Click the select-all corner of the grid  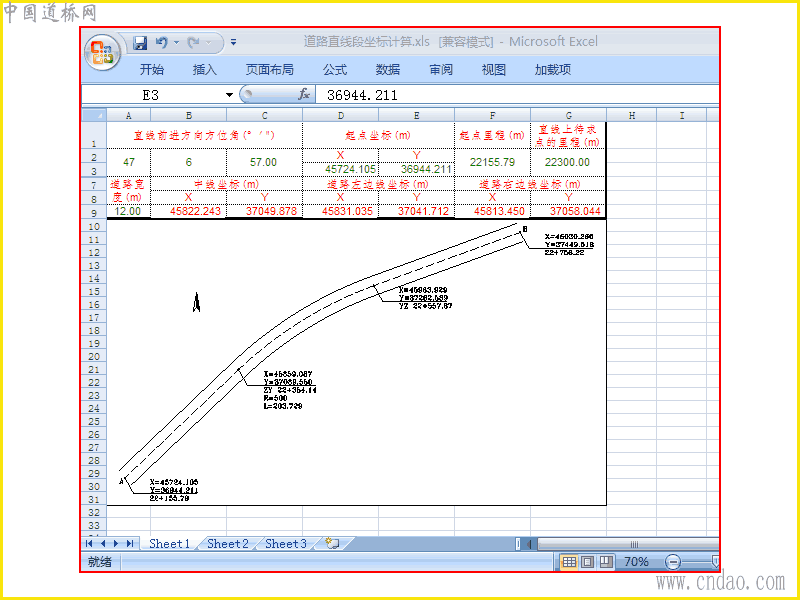[x=94, y=115]
